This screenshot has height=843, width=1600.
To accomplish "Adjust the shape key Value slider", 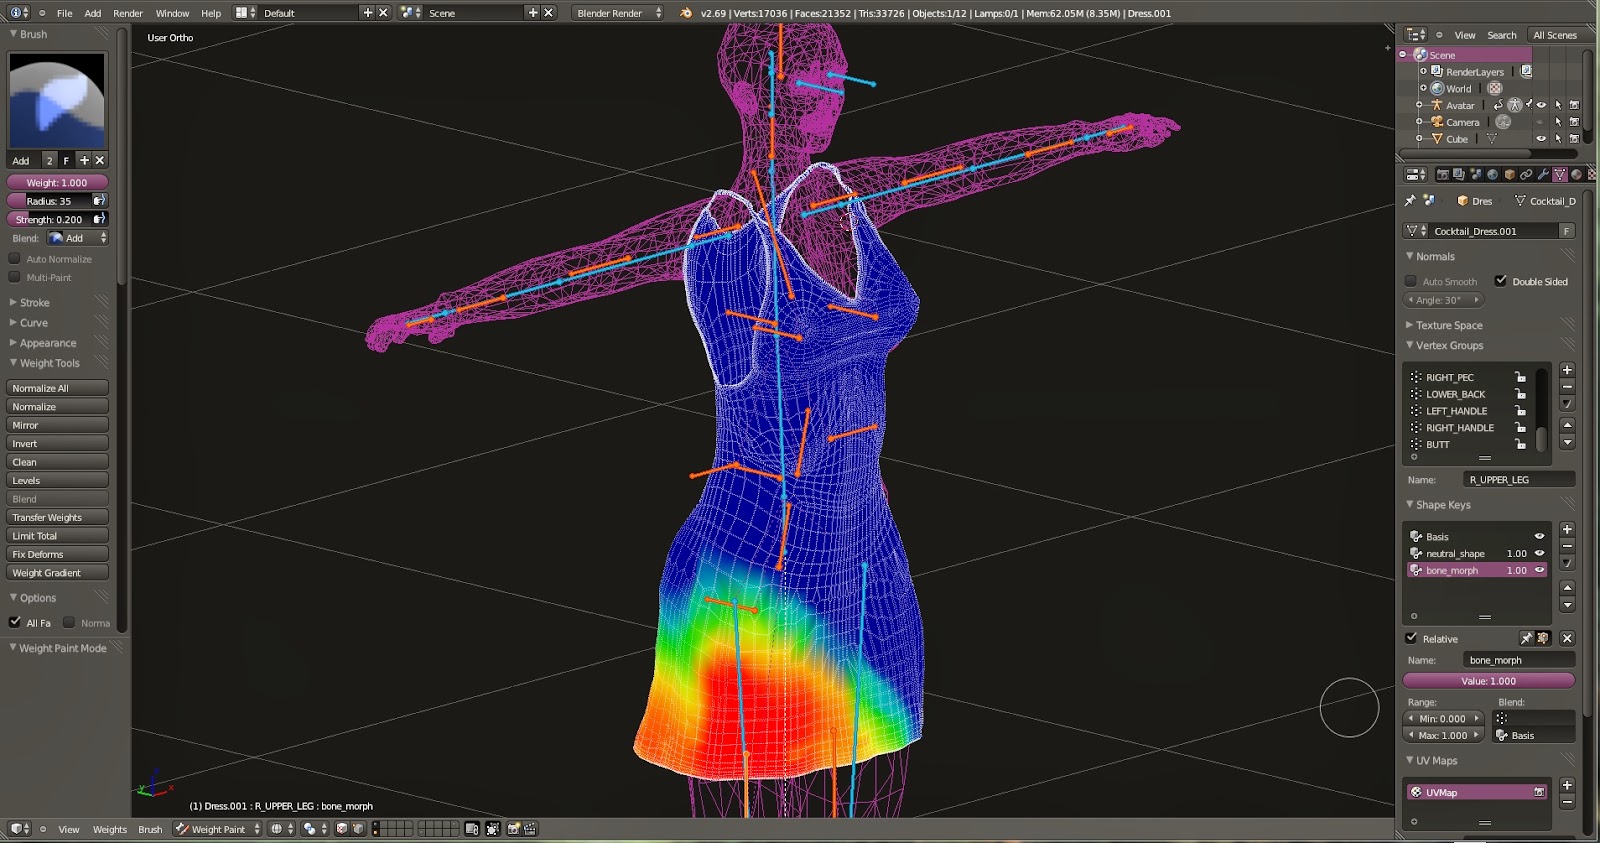I will [x=1488, y=681].
